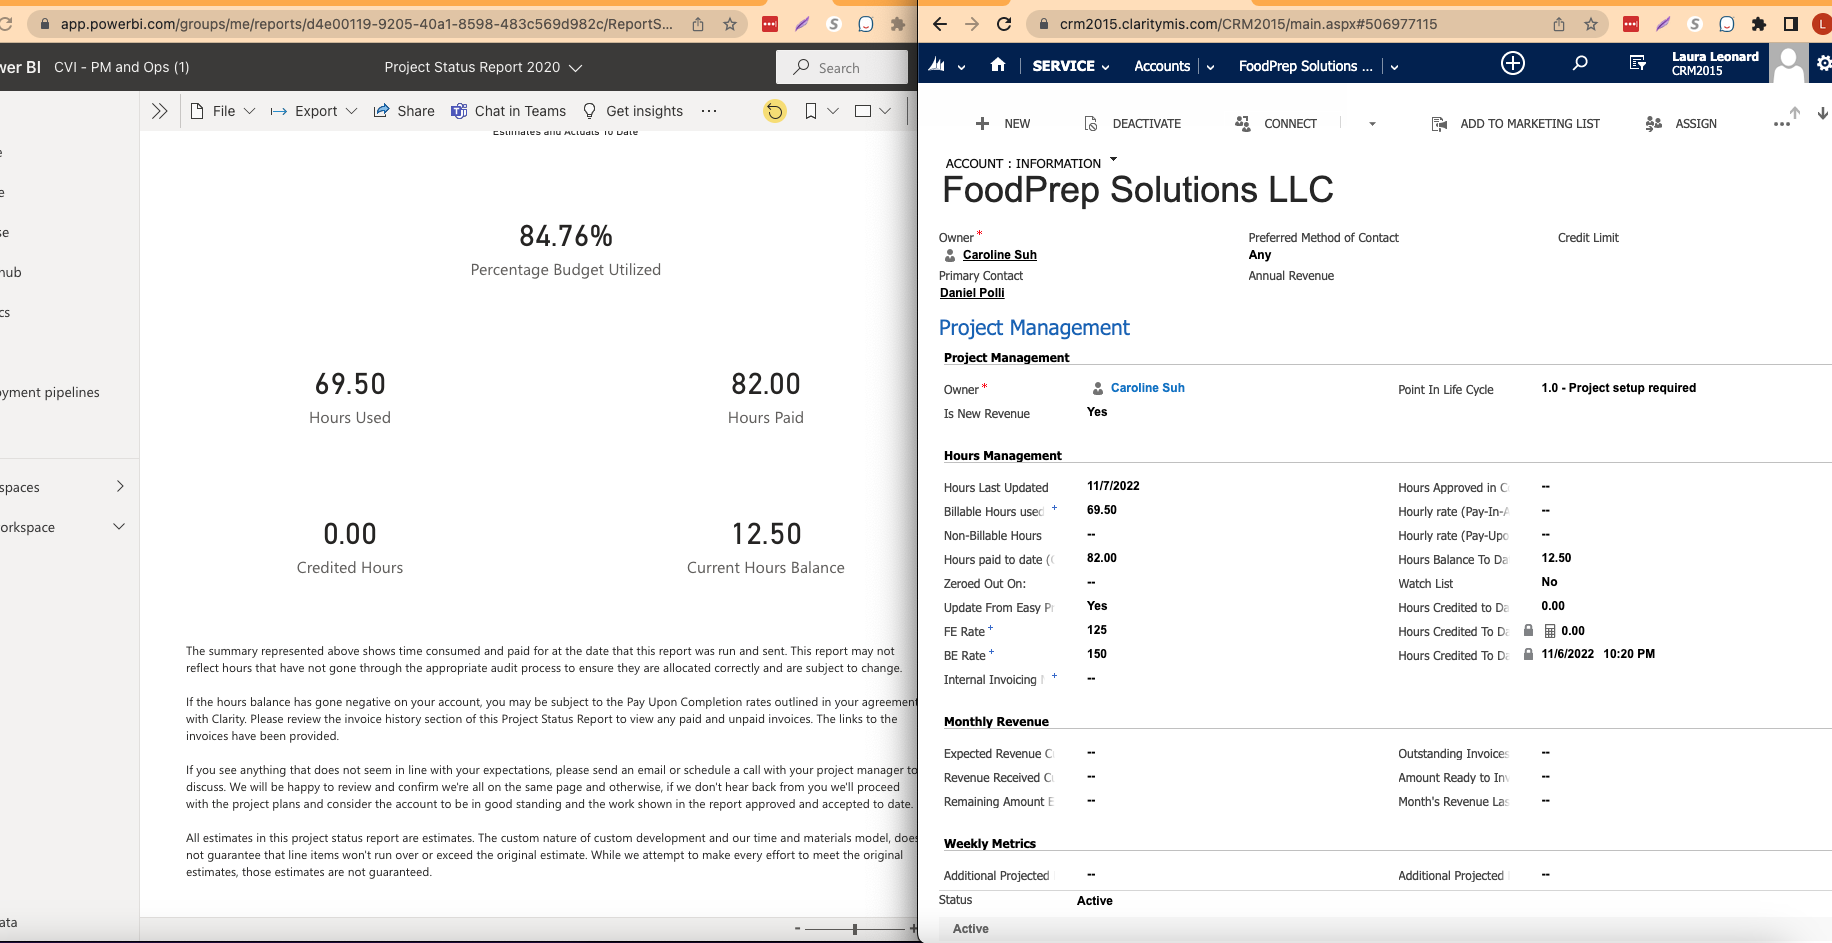The image size is (1832, 943).
Task: Expand the Bookmark dropdown chevron
Action: (x=833, y=111)
